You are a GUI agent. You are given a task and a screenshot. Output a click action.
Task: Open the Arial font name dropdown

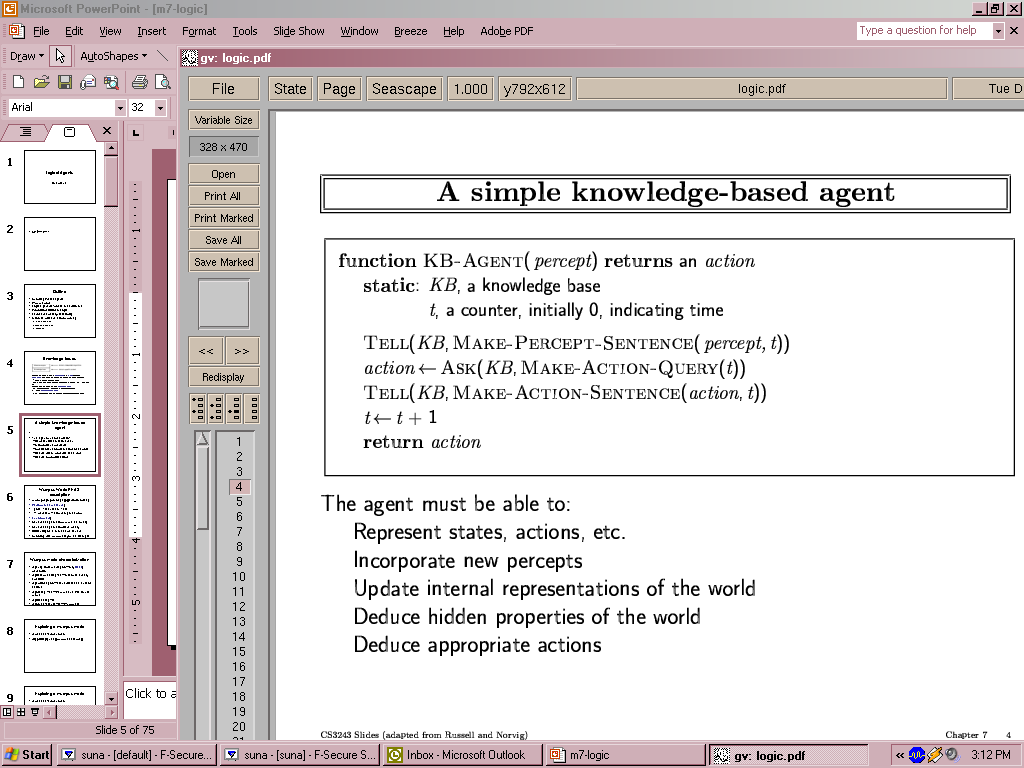(120, 108)
